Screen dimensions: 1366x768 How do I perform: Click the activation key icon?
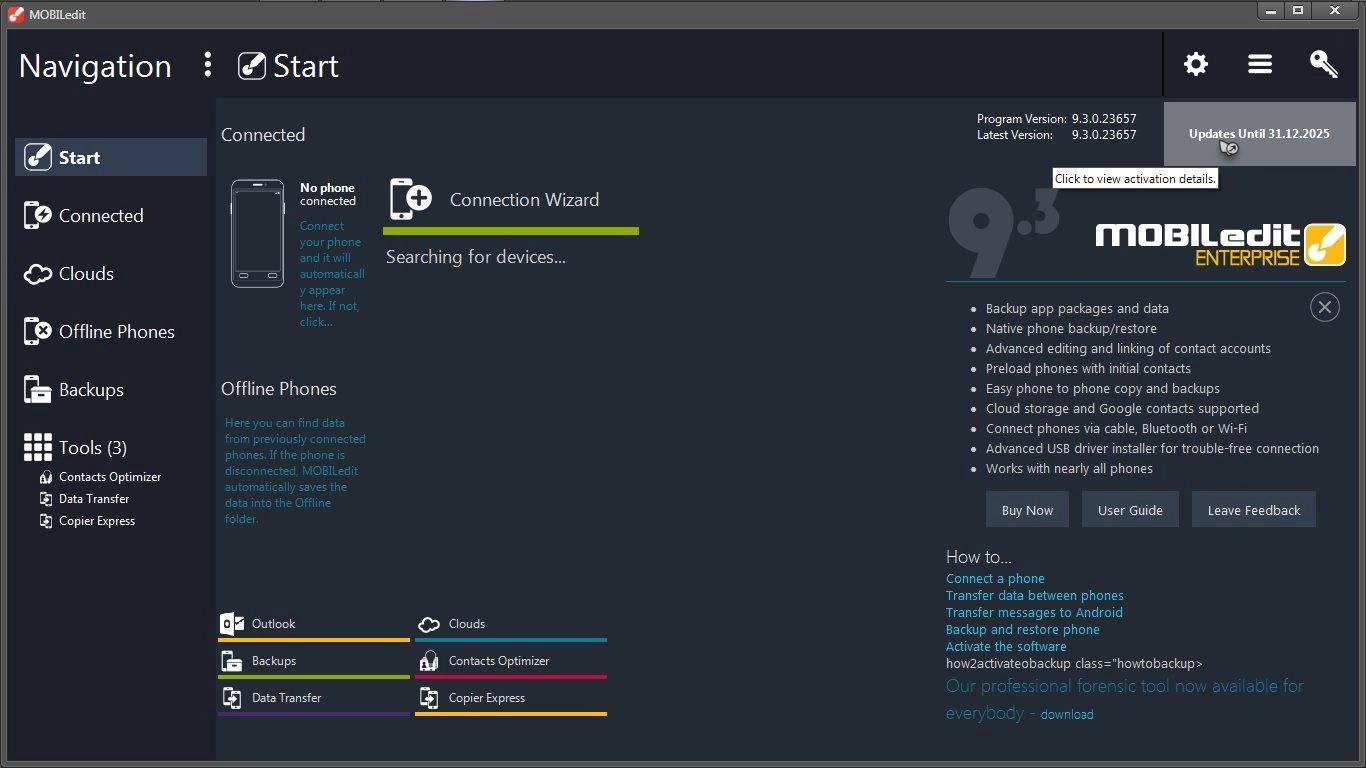click(1324, 64)
